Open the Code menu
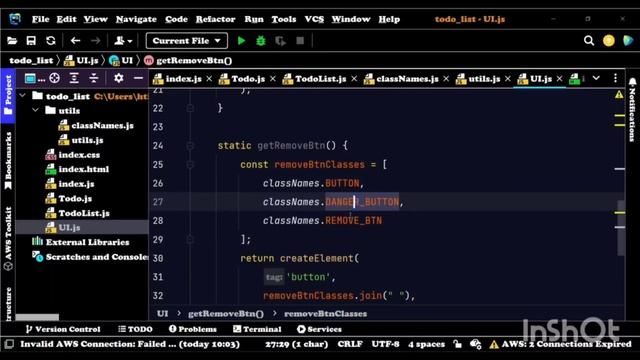 (176, 19)
